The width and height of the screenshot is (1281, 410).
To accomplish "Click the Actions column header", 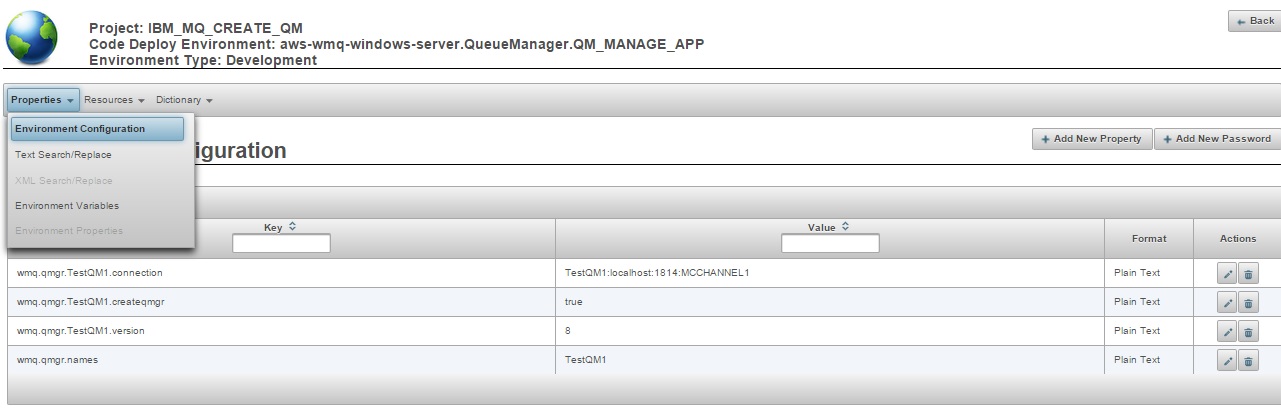I will 1237,239.
